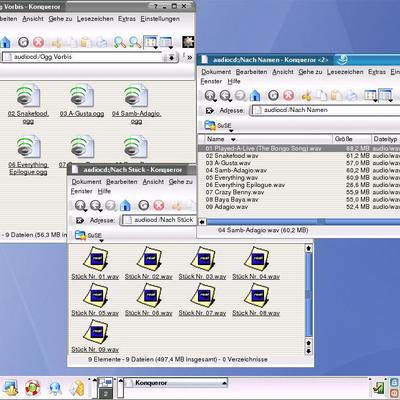Image resolution: width=400 pixels, height=400 pixels.
Task: Switch Nach Namen window to detailed list view
Action: pyautogui.click(x=386, y=96)
